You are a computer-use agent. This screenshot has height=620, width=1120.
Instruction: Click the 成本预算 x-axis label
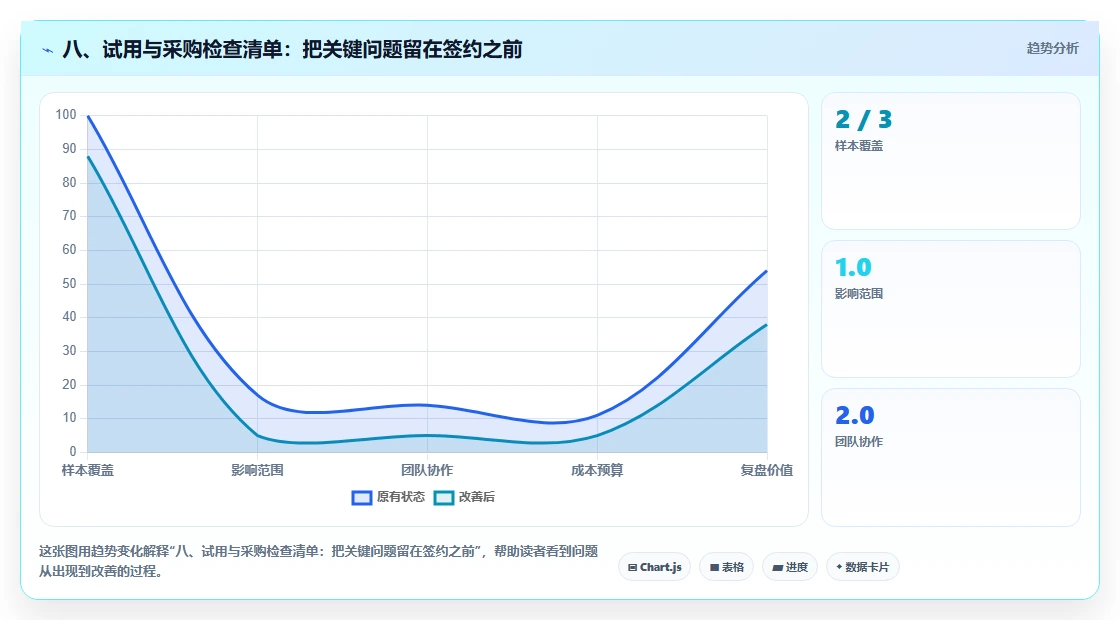coord(597,470)
